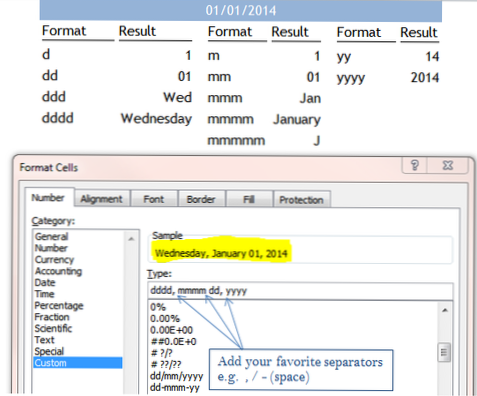Click the Category list scroll-up arrow

point(131,239)
